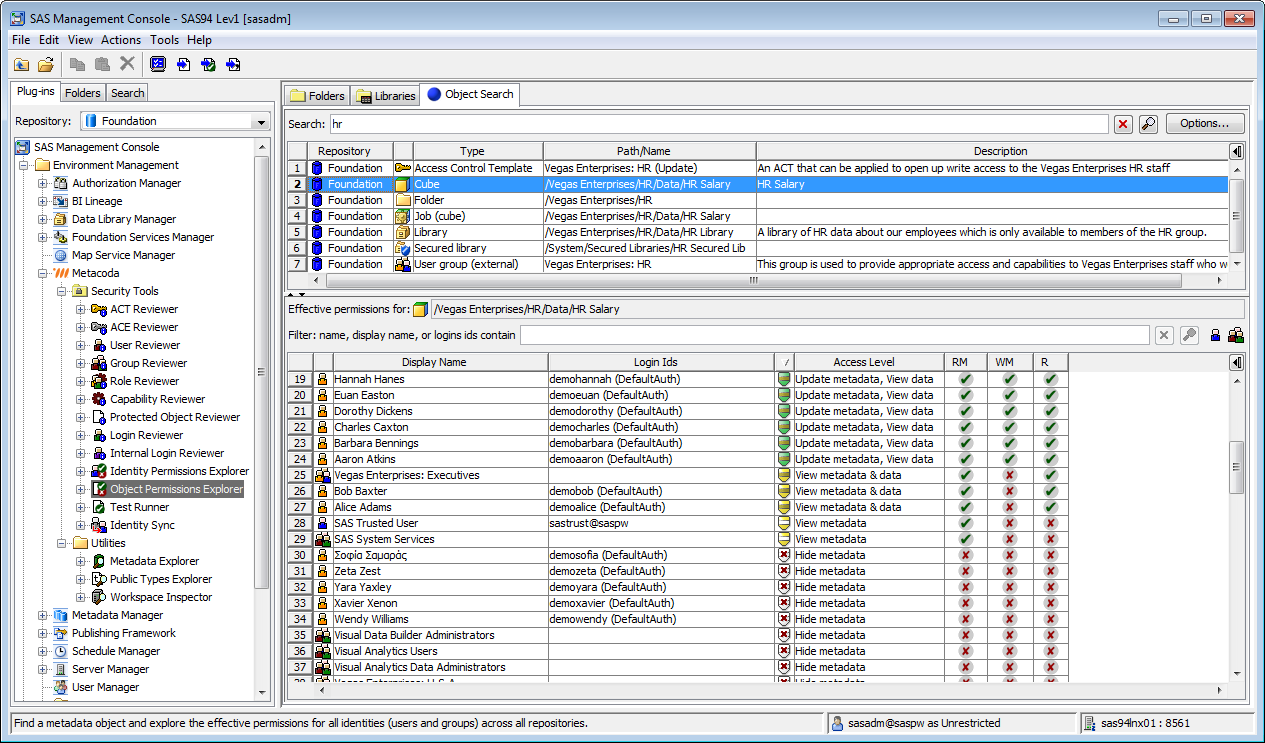Screen dimensions: 1265x743
Task: Select search result row Job (cube)
Action: pos(757,216)
